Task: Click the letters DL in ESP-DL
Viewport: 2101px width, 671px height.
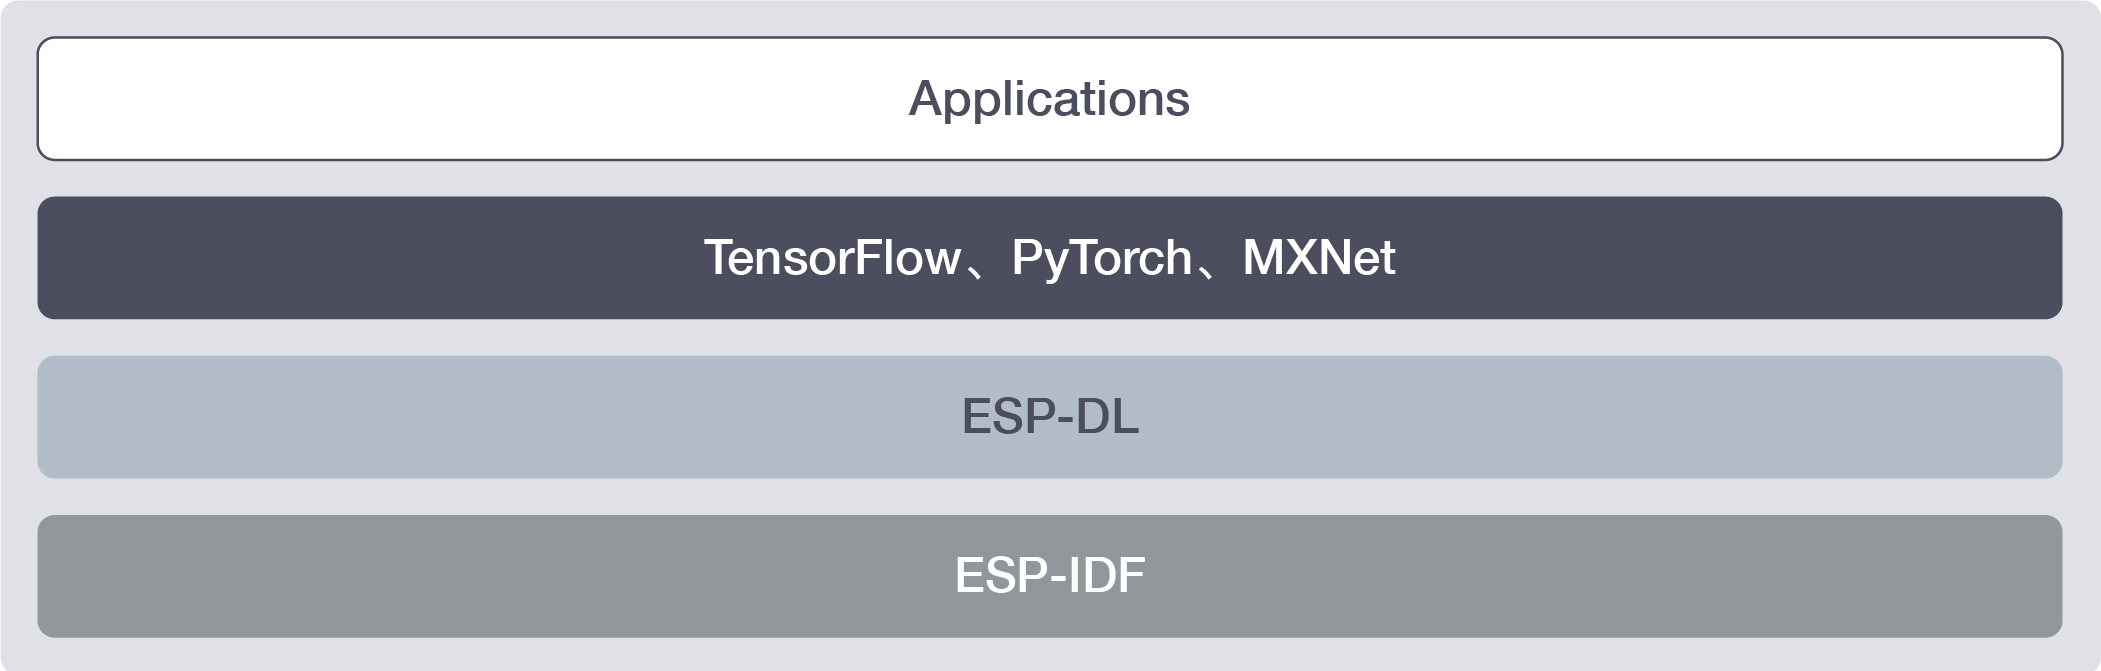Action: coord(1107,416)
